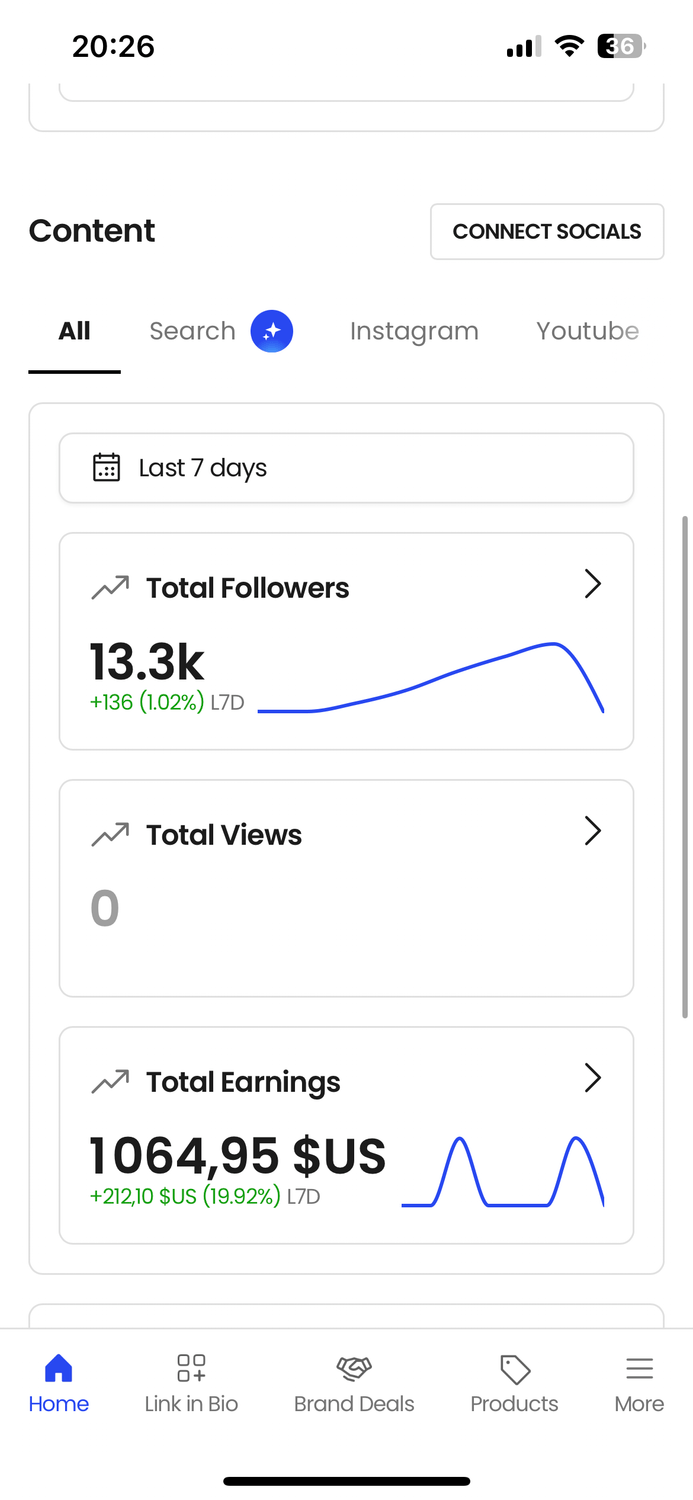Open the Link in Bio grid icon
This screenshot has height=1500, width=693.
(191, 1367)
